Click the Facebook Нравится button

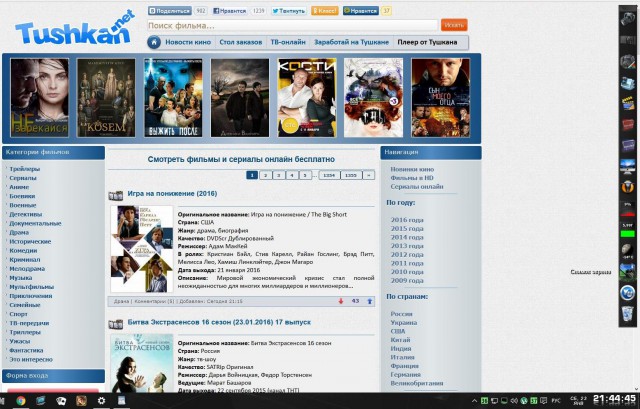[x=230, y=11]
